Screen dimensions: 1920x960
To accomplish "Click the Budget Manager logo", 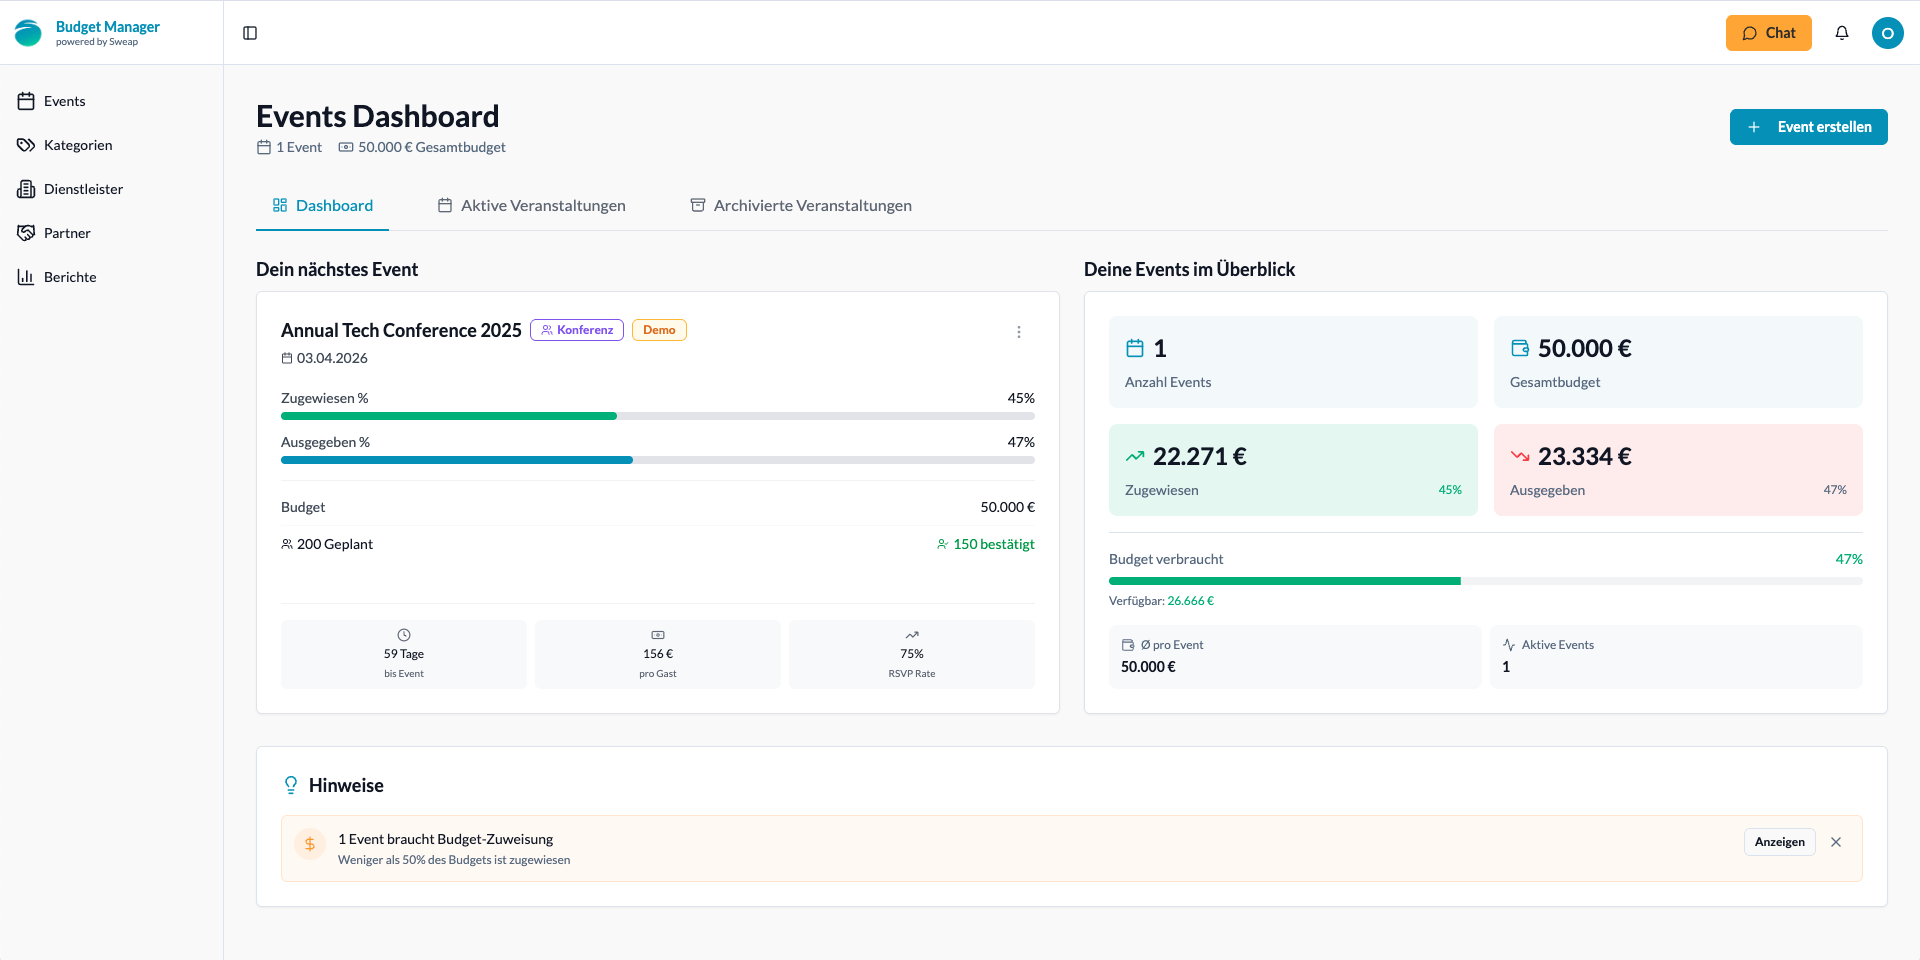I will 87,33.
